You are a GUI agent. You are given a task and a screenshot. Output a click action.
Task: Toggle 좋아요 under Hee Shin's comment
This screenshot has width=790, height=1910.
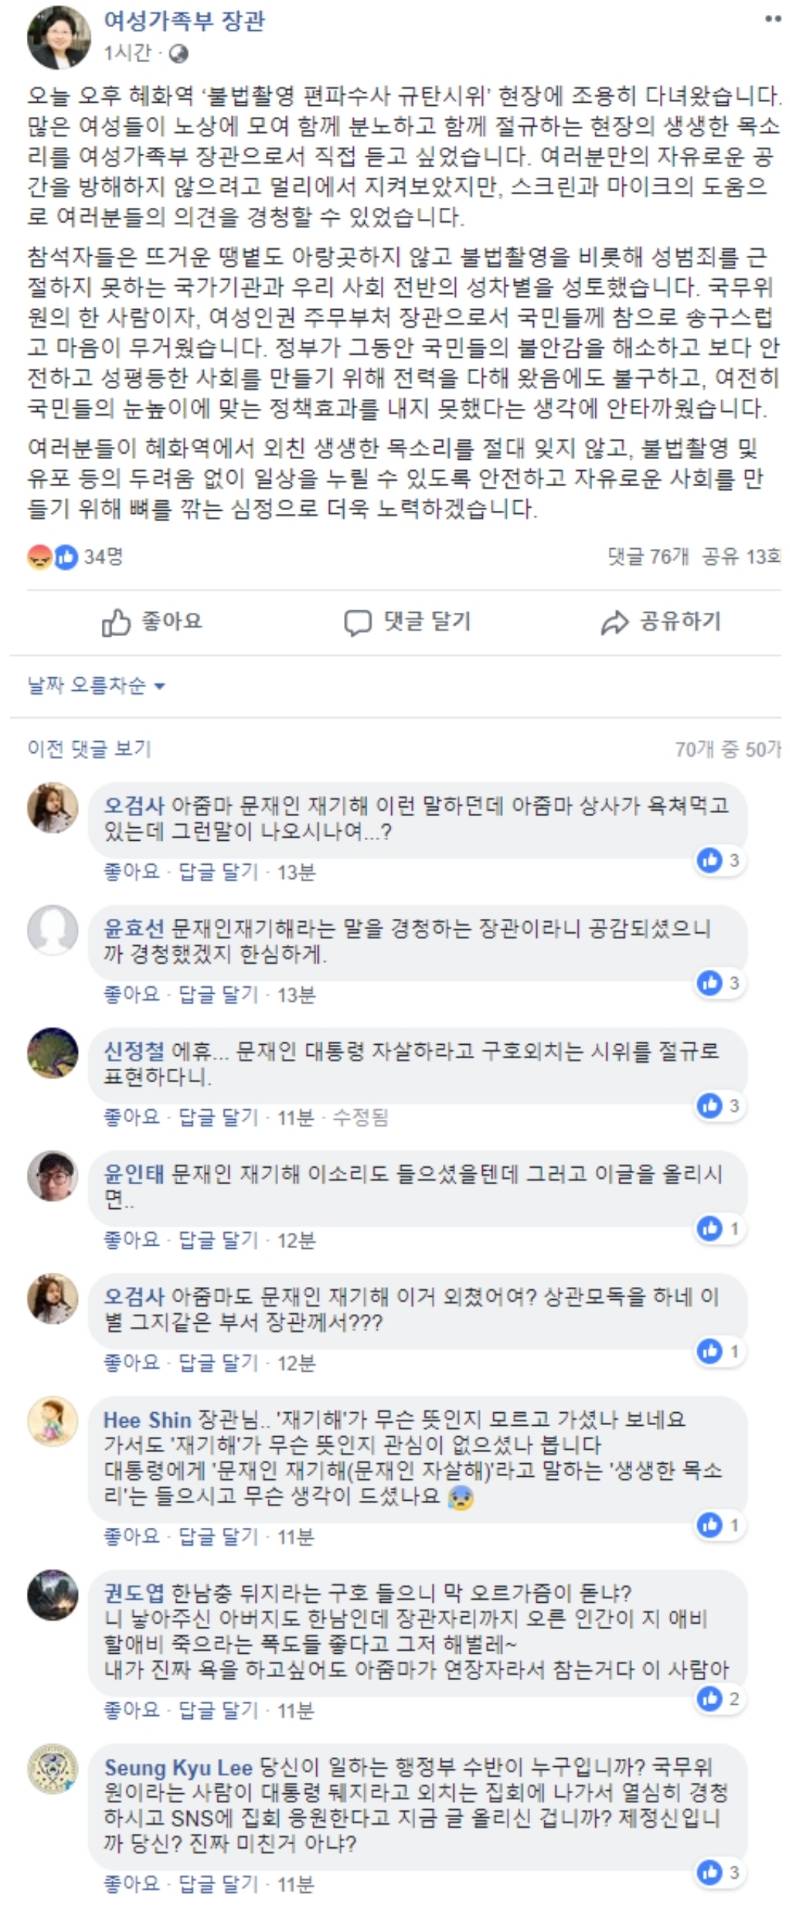coord(131,1536)
